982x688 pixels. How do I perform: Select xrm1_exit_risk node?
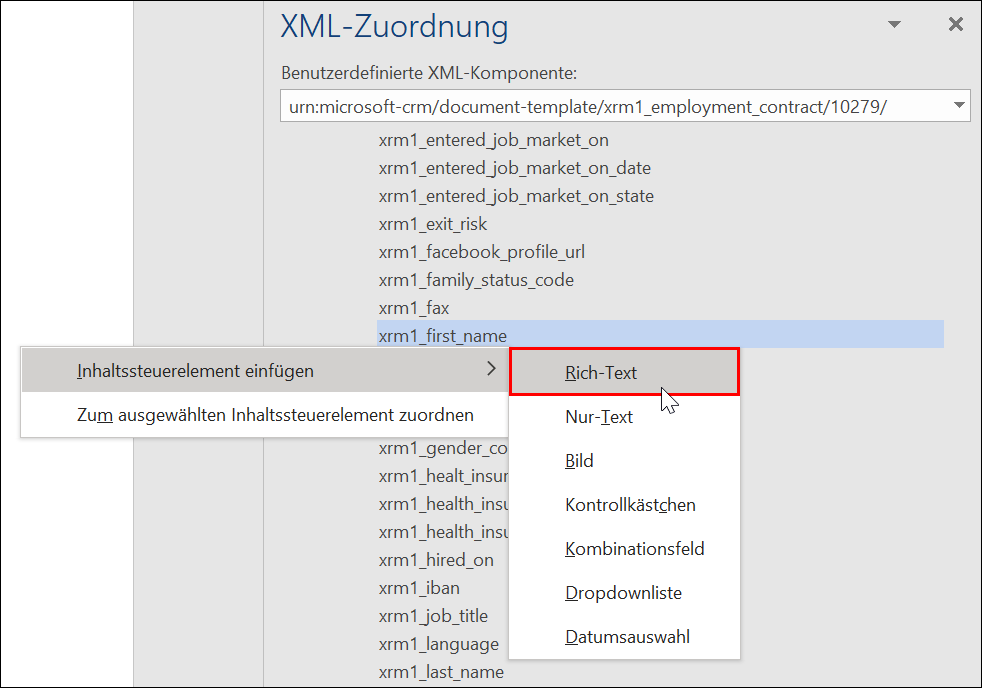(x=433, y=224)
